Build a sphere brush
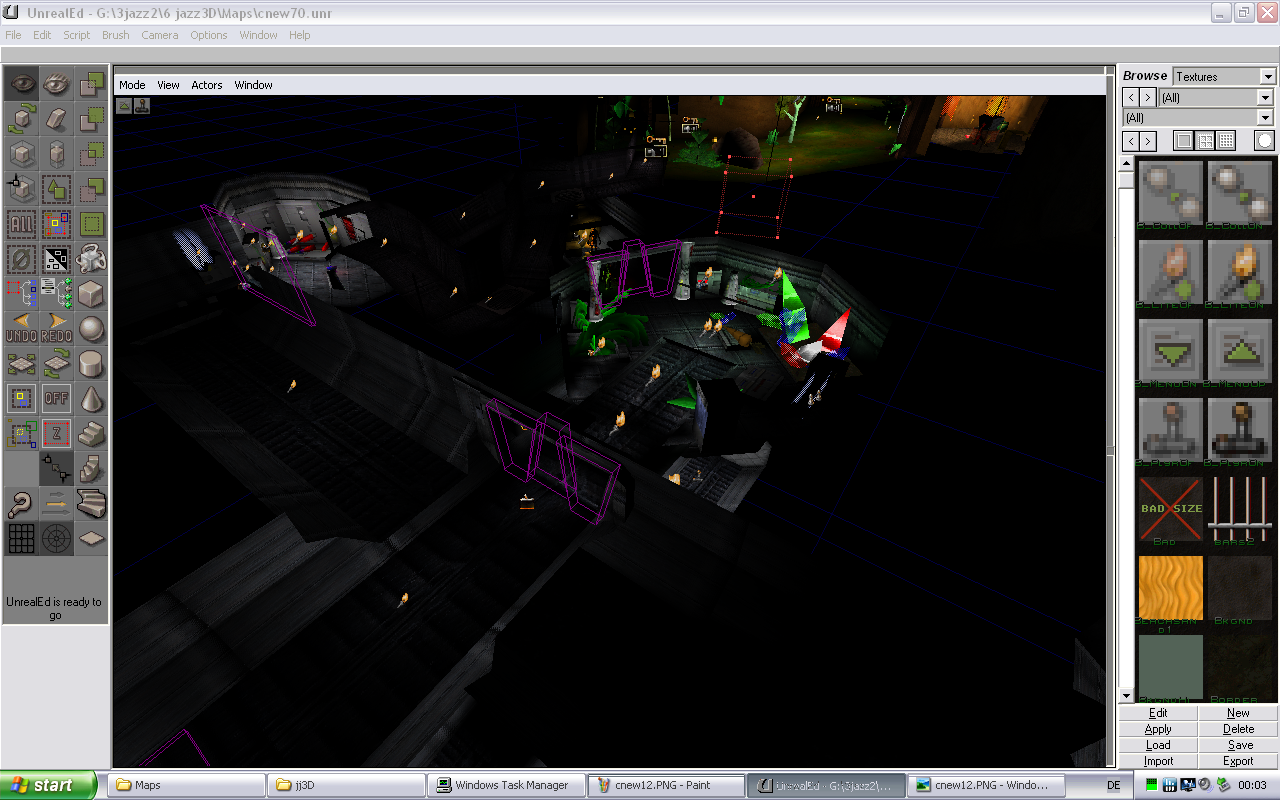The width and height of the screenshot is (1280, 802). (x=92, y=329)
